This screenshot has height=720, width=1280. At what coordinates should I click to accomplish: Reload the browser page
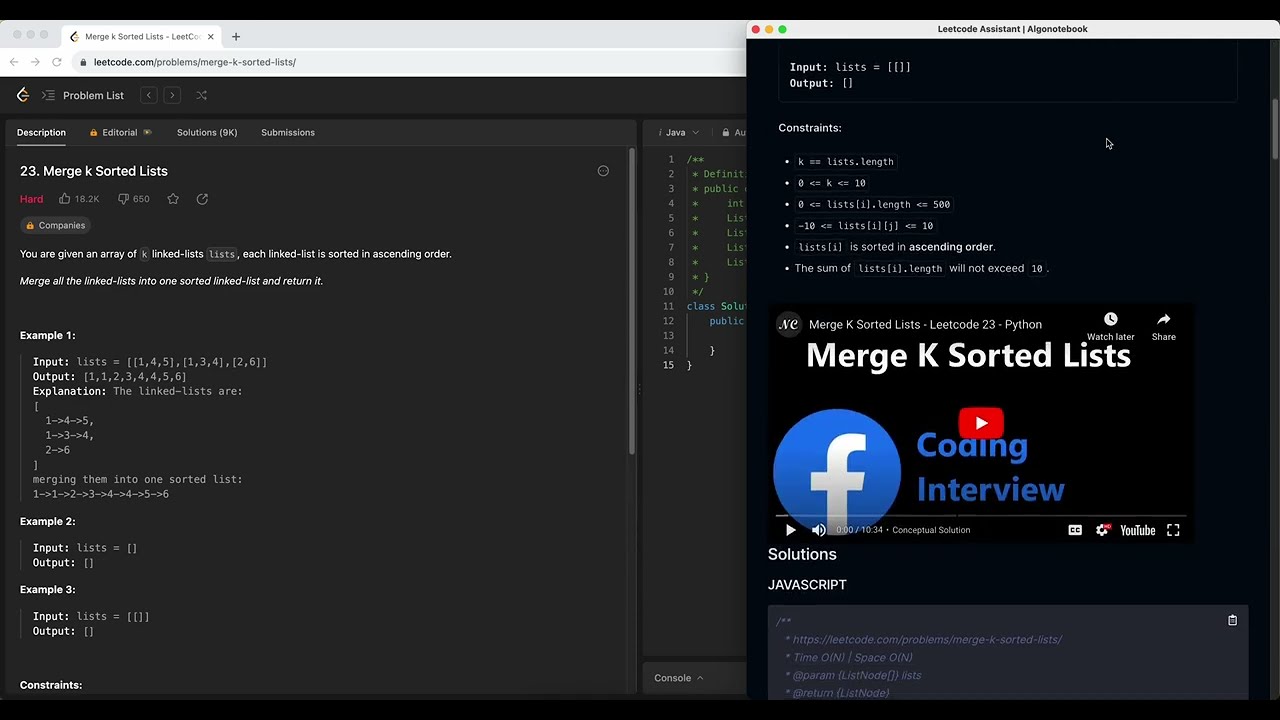click(57, 62)
